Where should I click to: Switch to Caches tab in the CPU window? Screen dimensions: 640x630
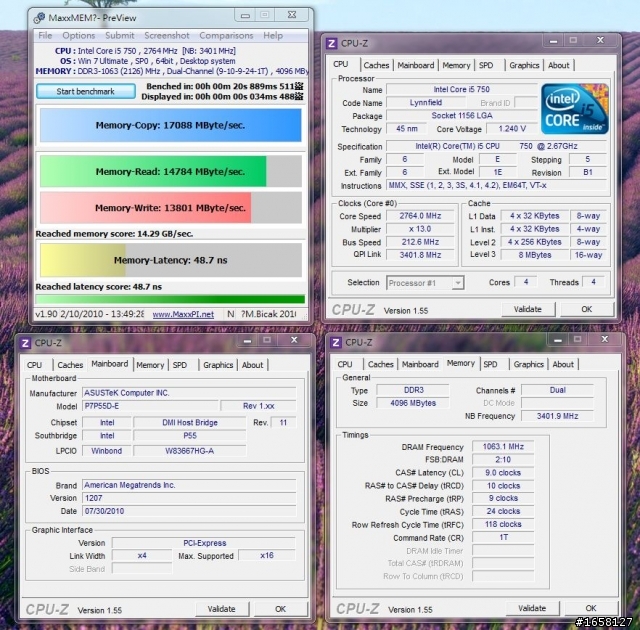(x=376, y=65)
